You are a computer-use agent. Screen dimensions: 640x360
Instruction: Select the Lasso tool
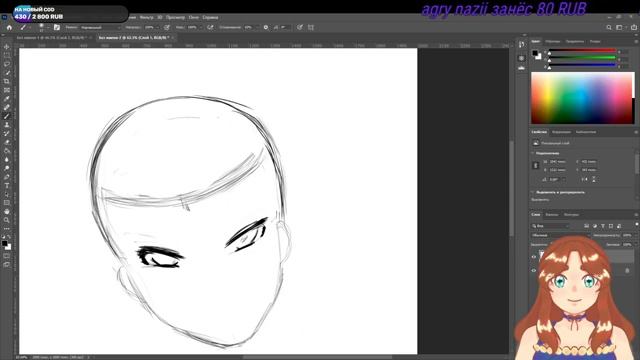[x=7, y=64]
